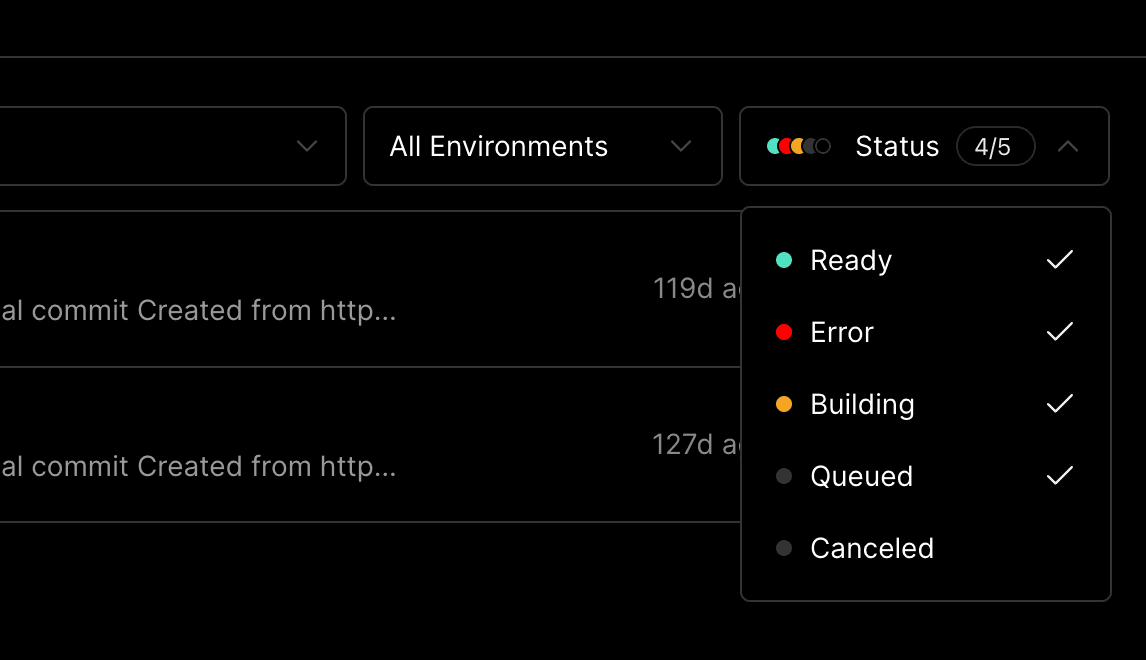Select Error in the status menu
The image size is (1146, 660).
[x=841, y=332]
